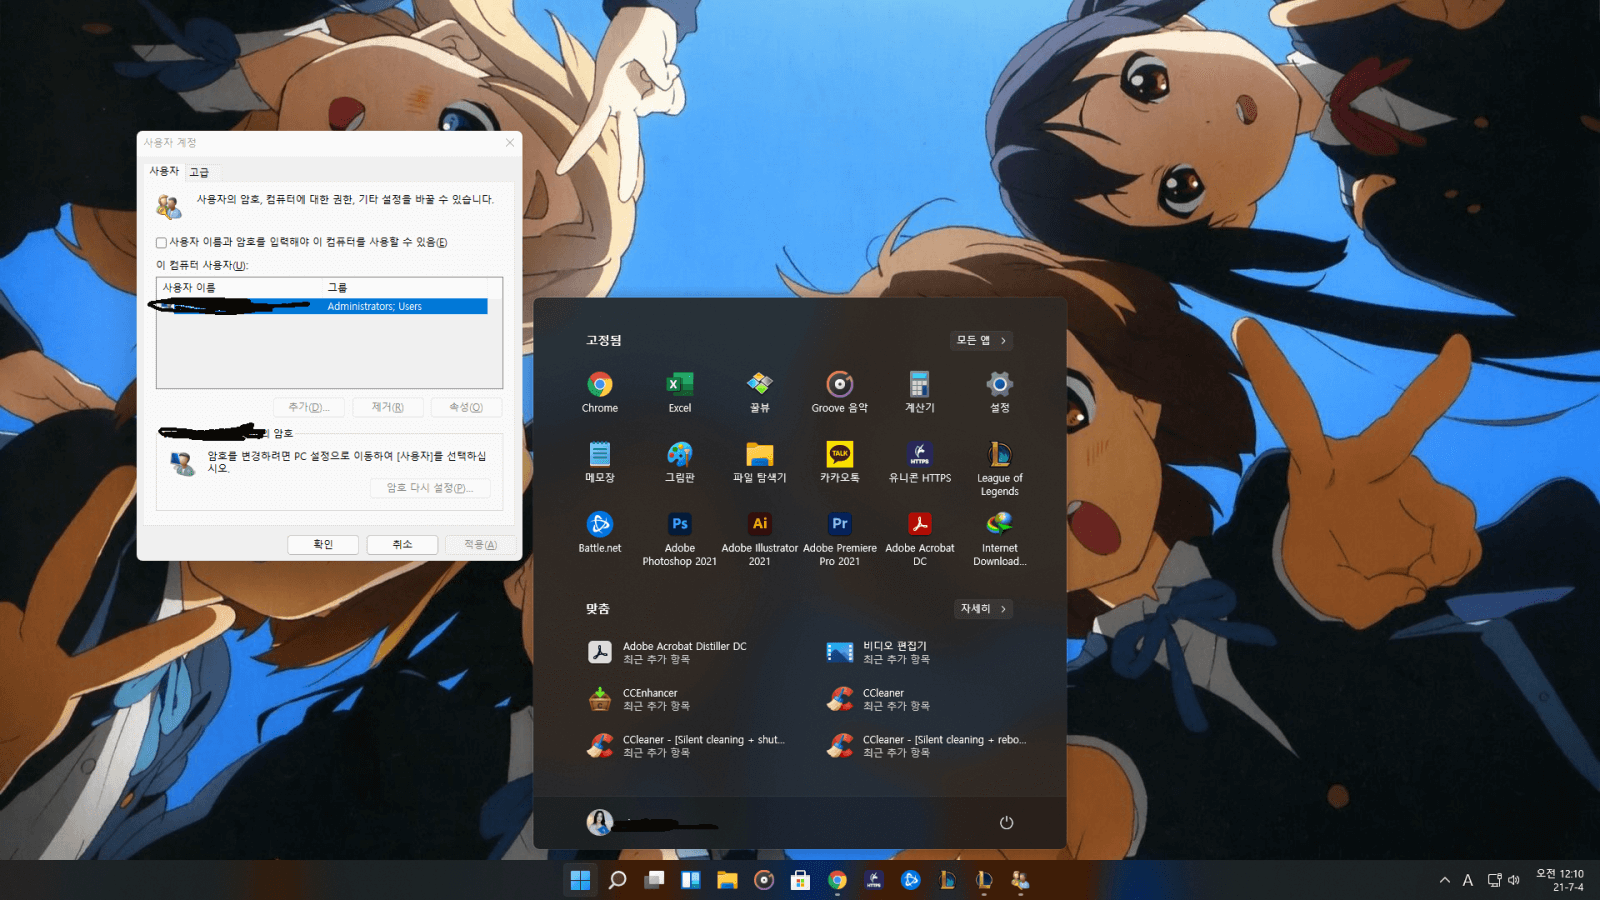Open Battle.net from pinned apps
This screenshot has height=900, width=1600.
click(600, 531)
